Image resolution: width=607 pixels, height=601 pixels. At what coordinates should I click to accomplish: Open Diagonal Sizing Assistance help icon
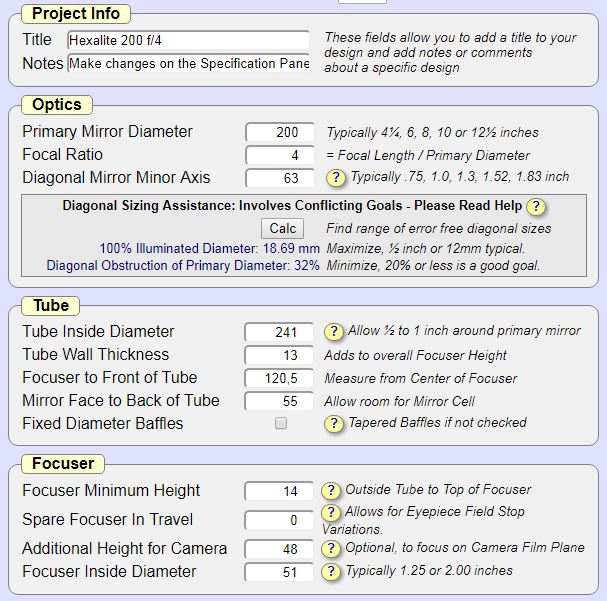click(537, 207)
